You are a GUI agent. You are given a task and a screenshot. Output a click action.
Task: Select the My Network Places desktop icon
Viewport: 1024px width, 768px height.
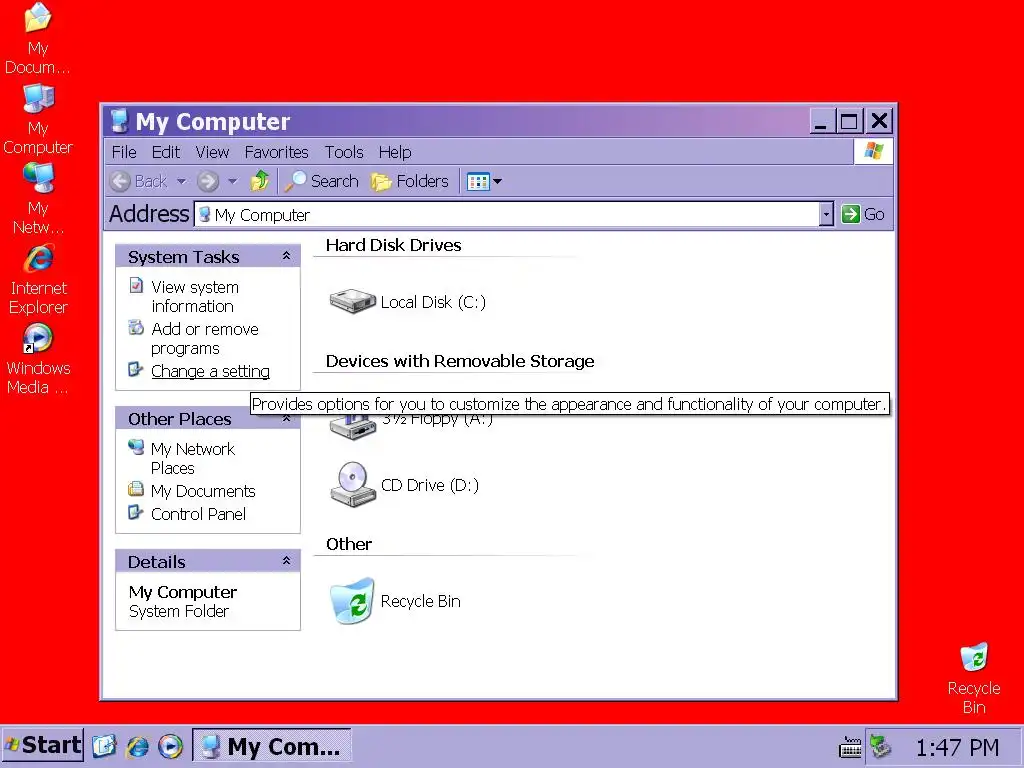(x=38, y=199)
